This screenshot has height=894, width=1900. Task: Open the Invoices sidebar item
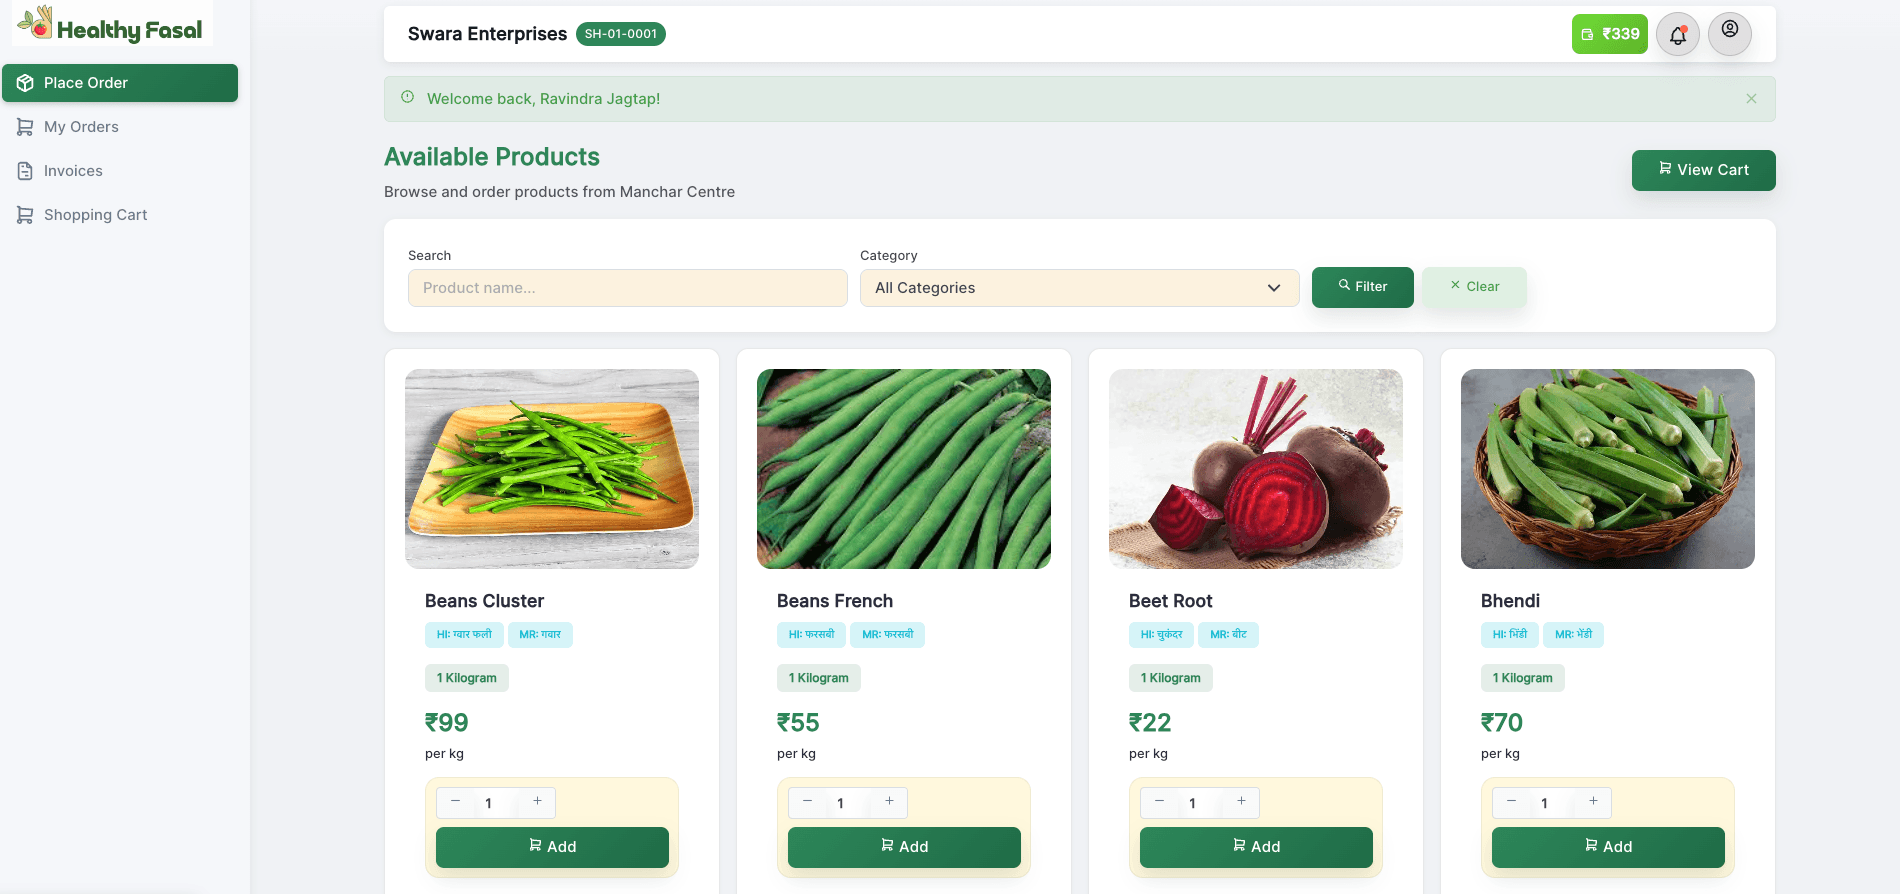pos(73,171)
